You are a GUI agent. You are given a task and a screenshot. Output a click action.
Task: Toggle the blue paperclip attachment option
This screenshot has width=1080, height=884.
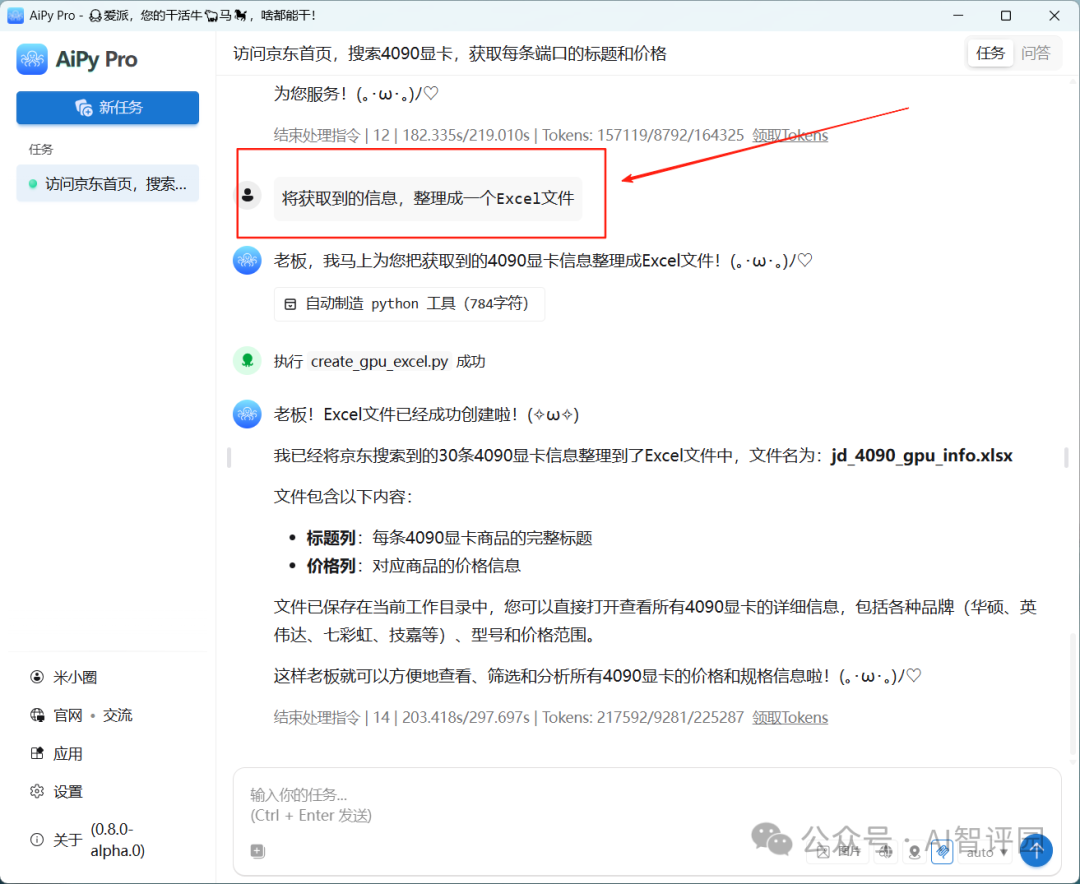point(941,852)
